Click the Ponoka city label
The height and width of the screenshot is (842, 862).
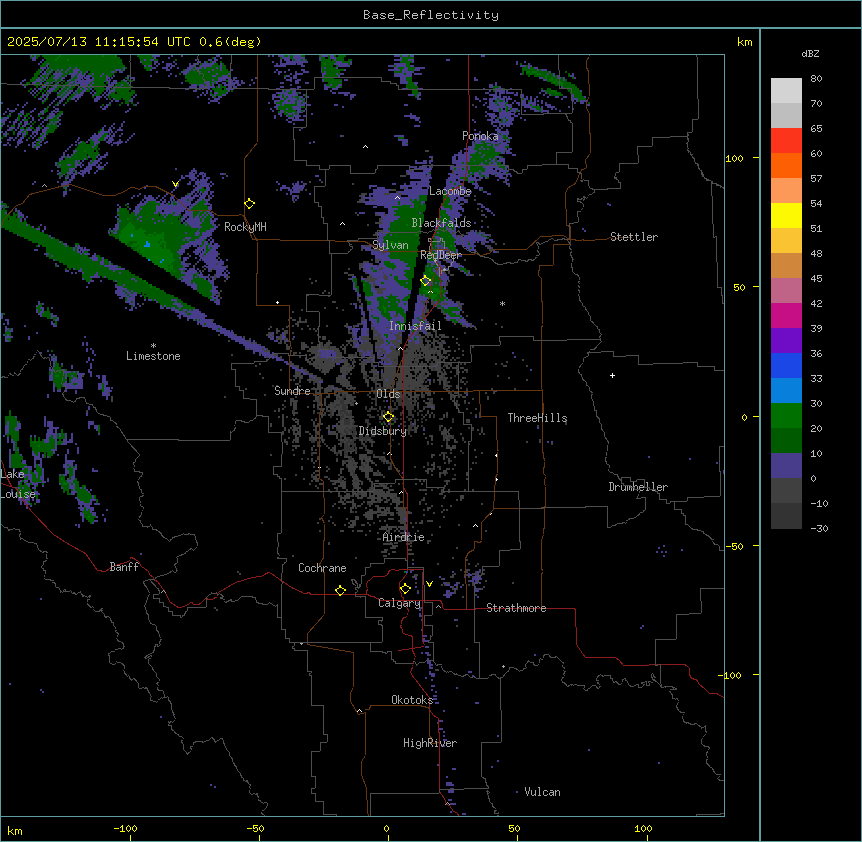tap(480, 136)
